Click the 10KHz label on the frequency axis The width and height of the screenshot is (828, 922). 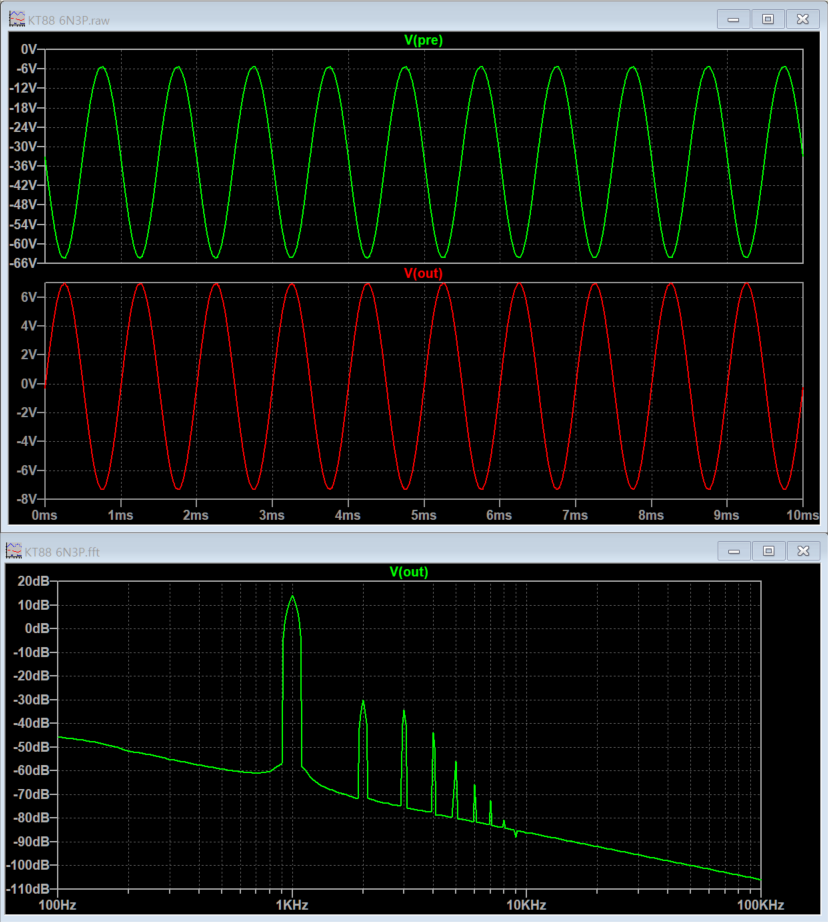(525, 904)
